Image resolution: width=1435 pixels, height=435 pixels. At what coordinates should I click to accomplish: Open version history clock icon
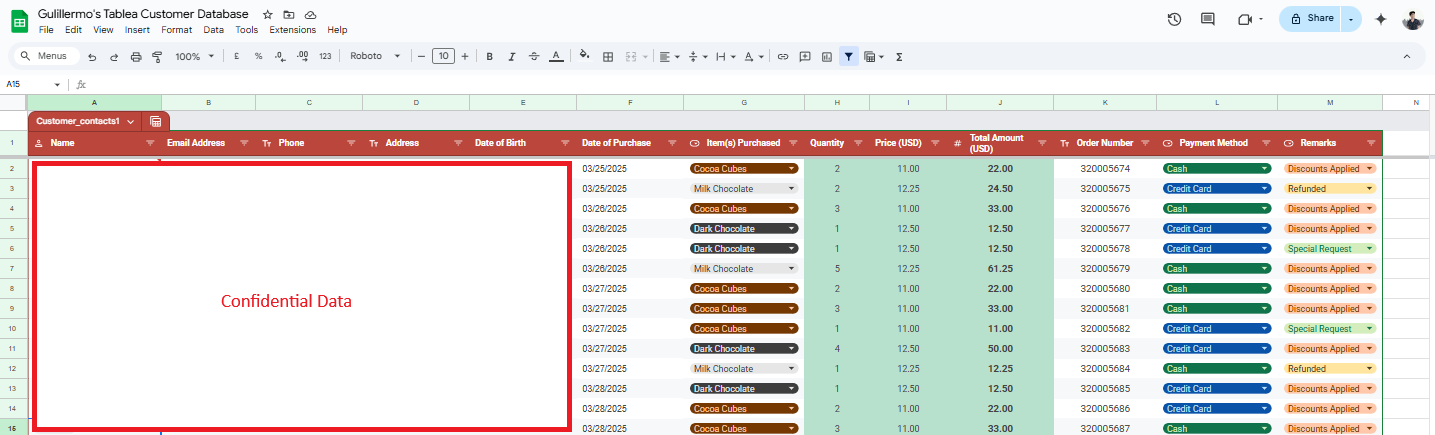point(1174,19)
